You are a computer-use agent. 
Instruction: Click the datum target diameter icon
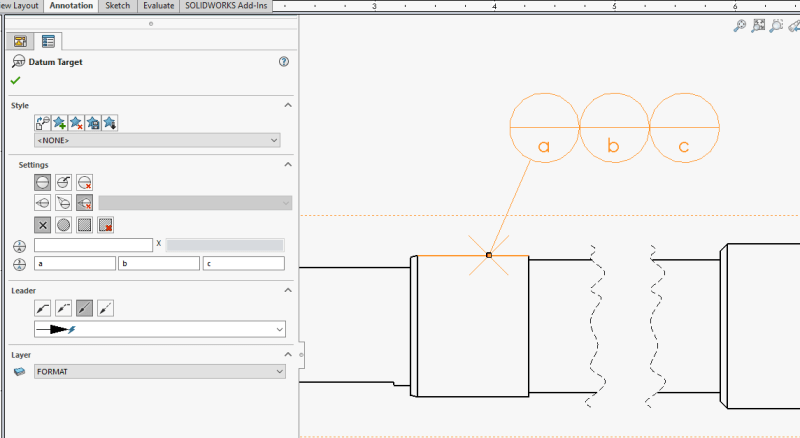coord(19,246)
